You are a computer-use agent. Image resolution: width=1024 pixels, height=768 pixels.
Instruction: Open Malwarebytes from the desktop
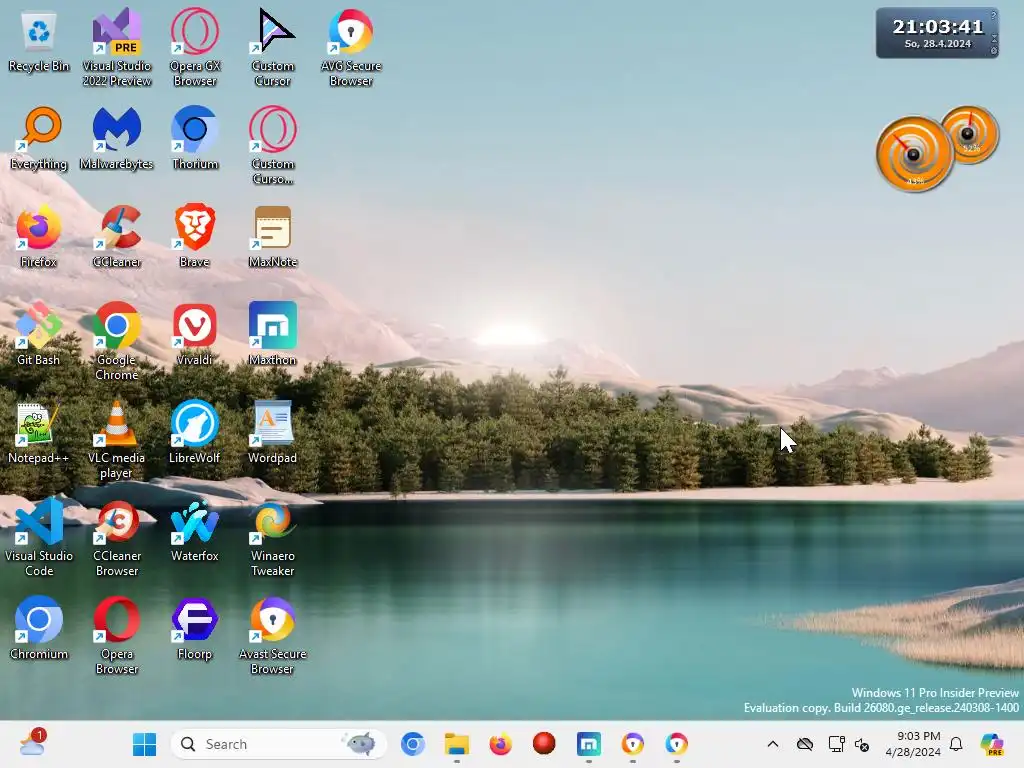pos(117,138)
